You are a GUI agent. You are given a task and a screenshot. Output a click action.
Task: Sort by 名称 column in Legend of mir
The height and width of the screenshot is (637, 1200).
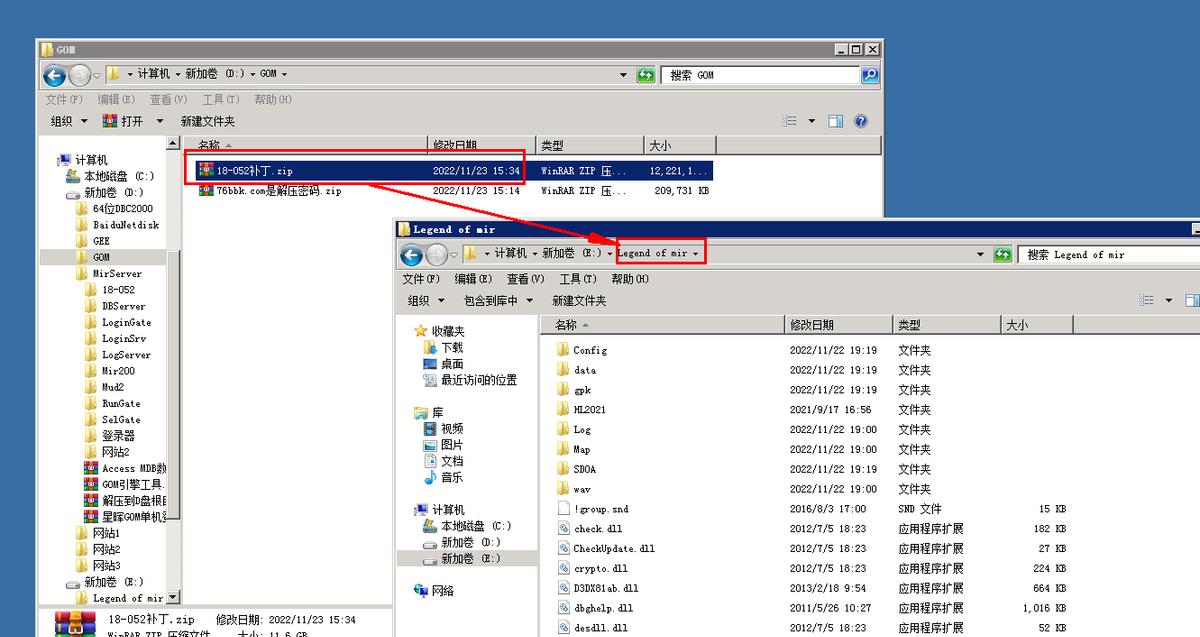point(663,325)
